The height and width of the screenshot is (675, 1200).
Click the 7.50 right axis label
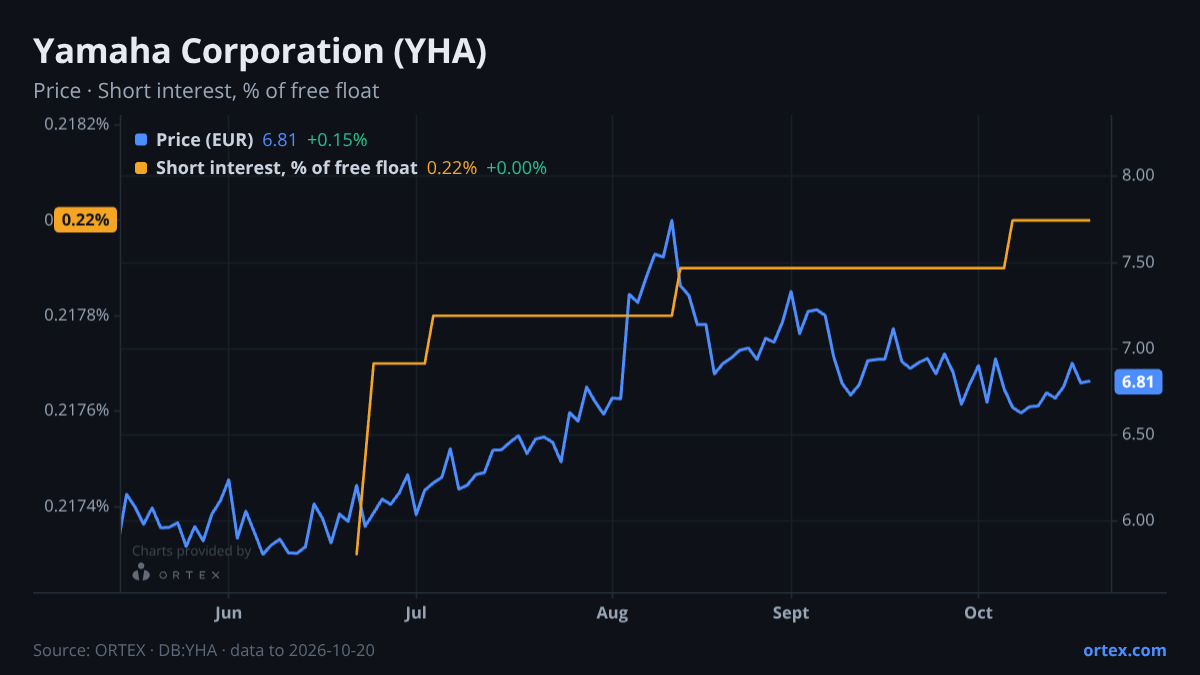pos(1139,262)
